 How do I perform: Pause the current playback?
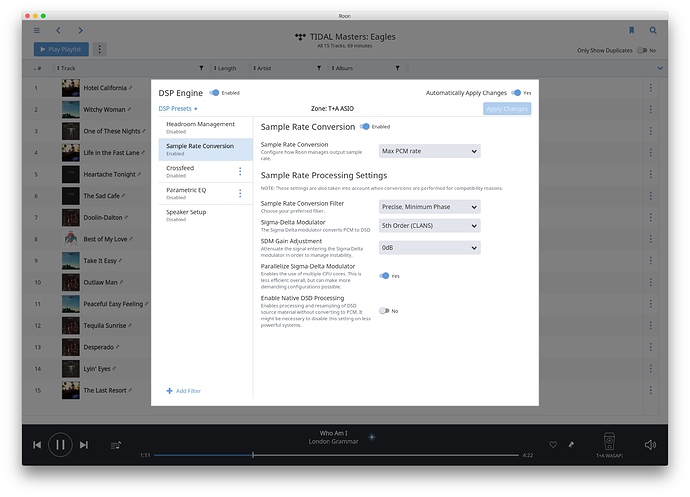[60, 445]
